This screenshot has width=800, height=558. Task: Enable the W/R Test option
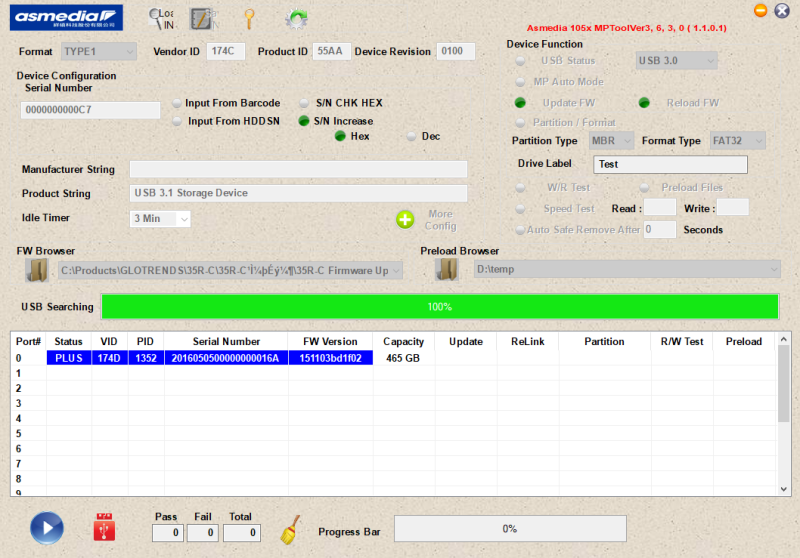(520, 188)
